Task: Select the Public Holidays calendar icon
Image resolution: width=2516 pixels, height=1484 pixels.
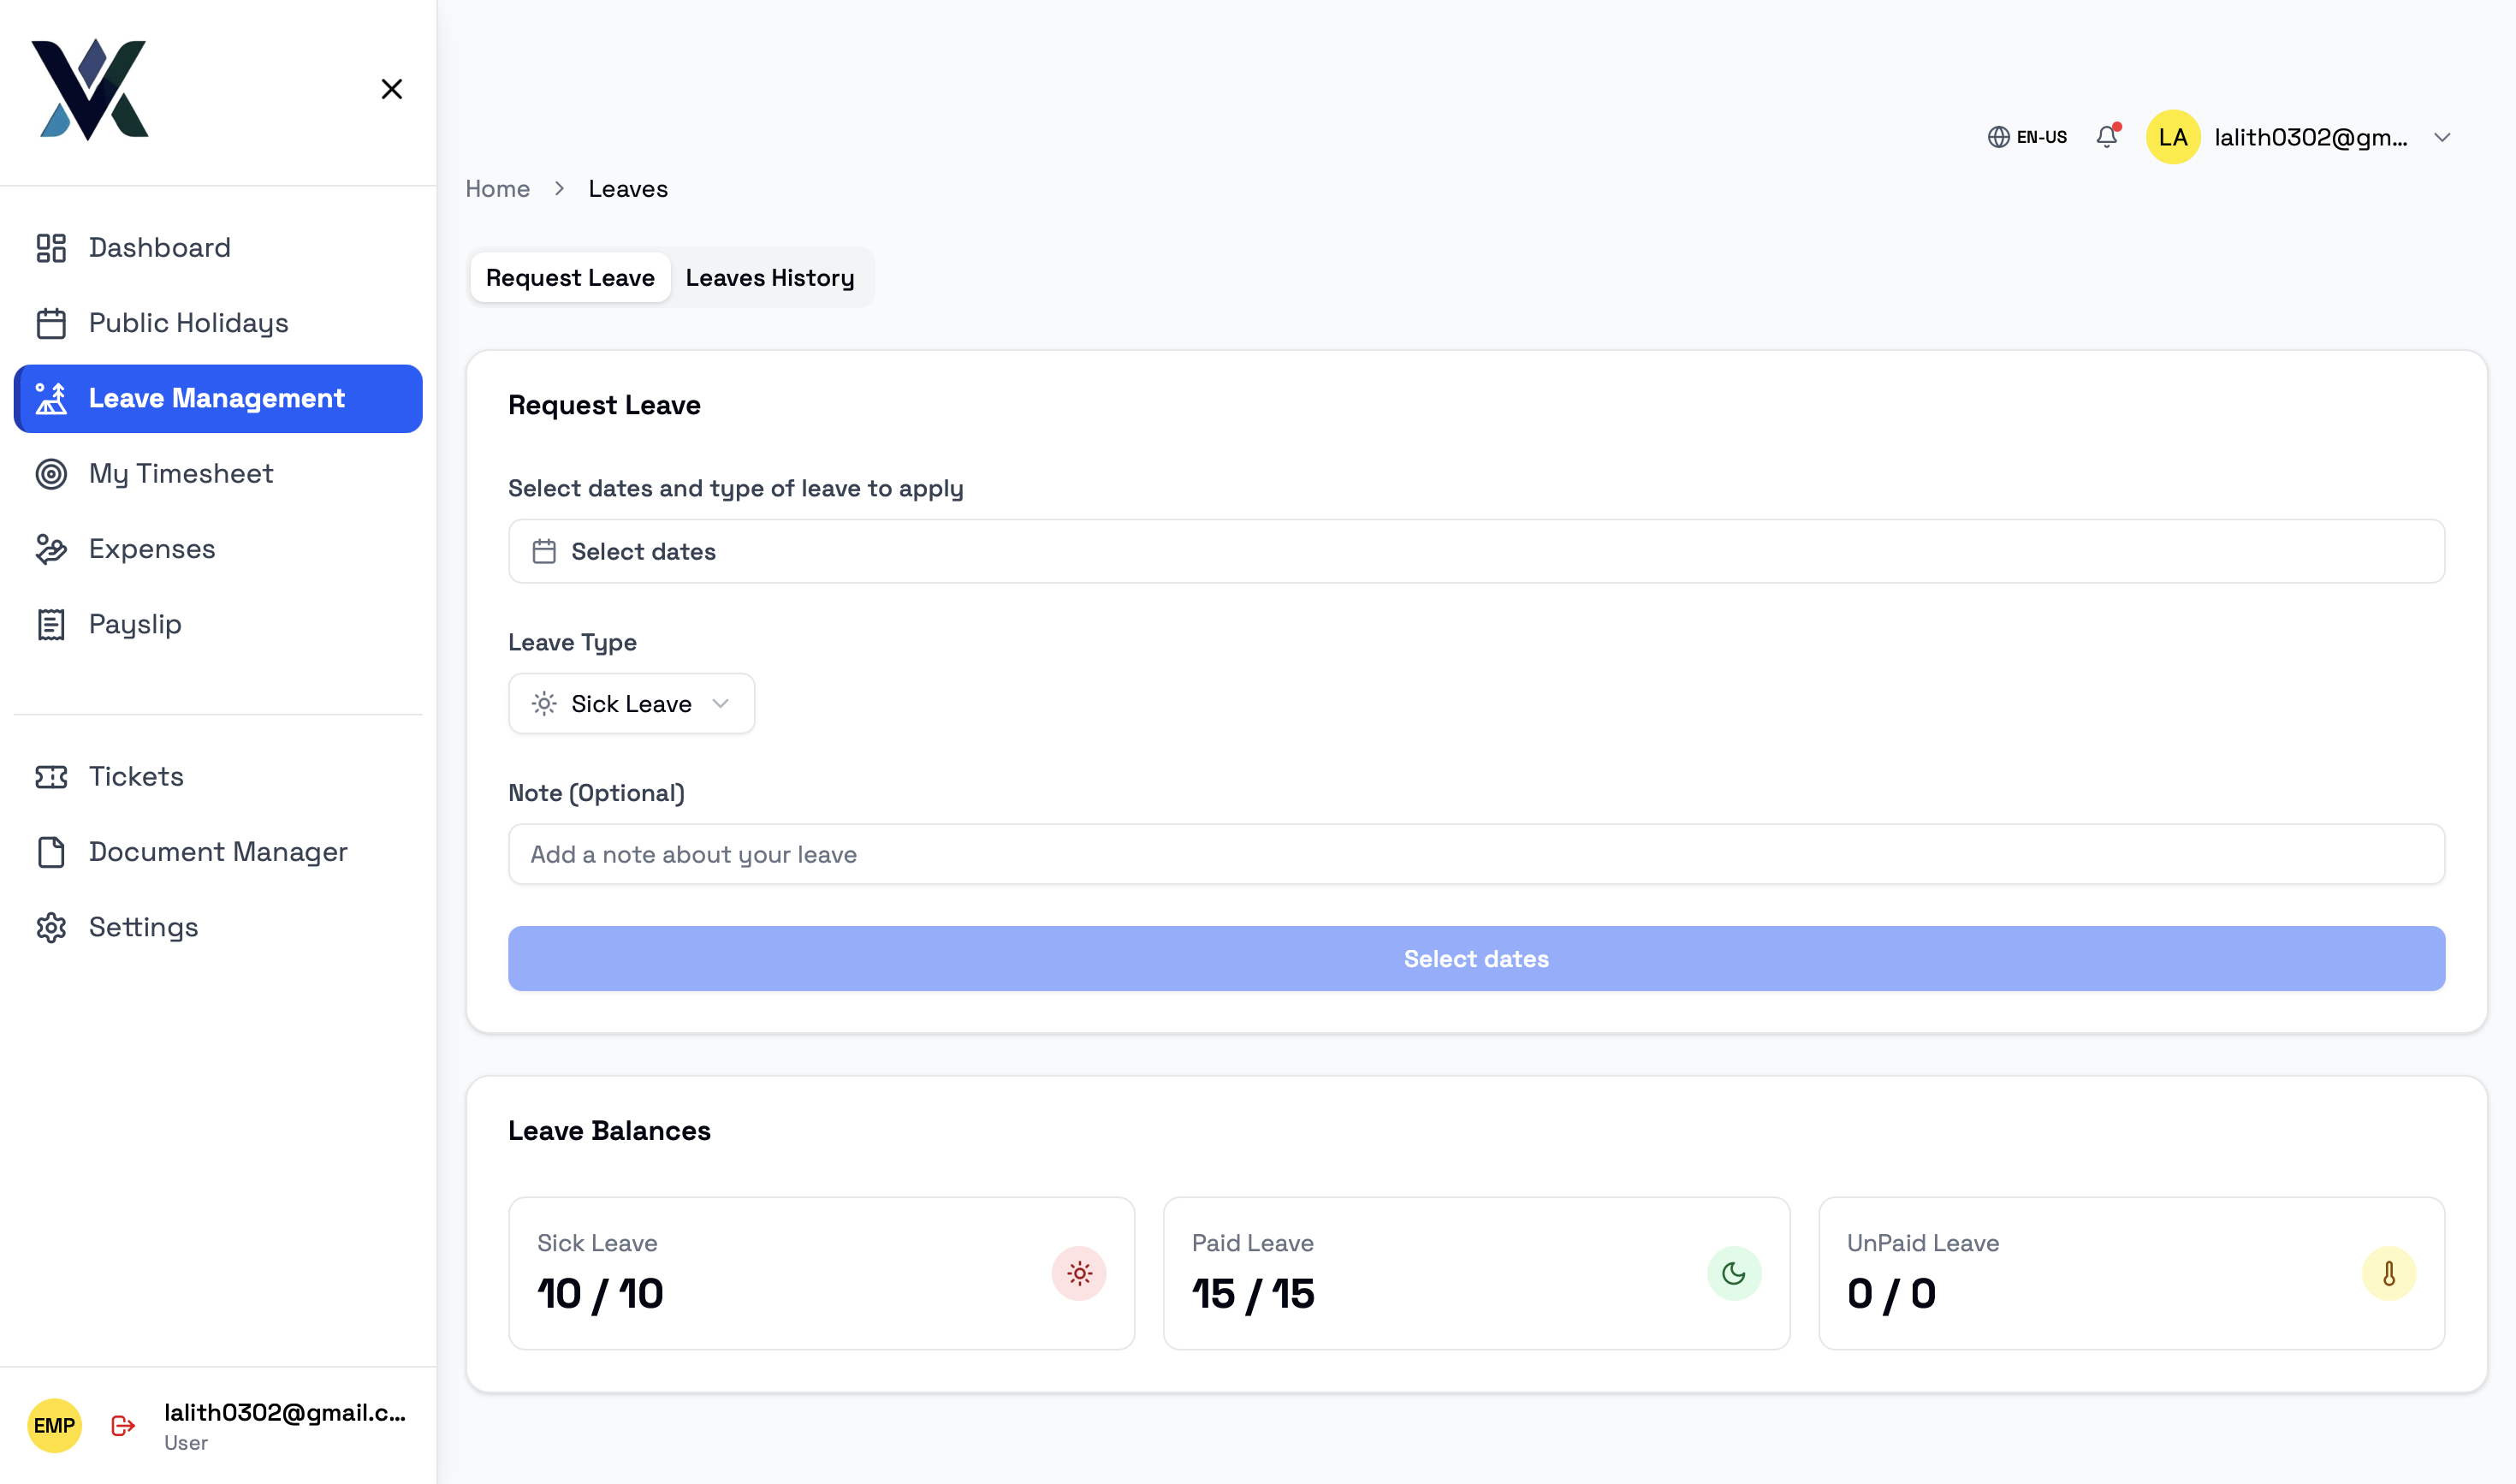Action: [x=52, y=323]
